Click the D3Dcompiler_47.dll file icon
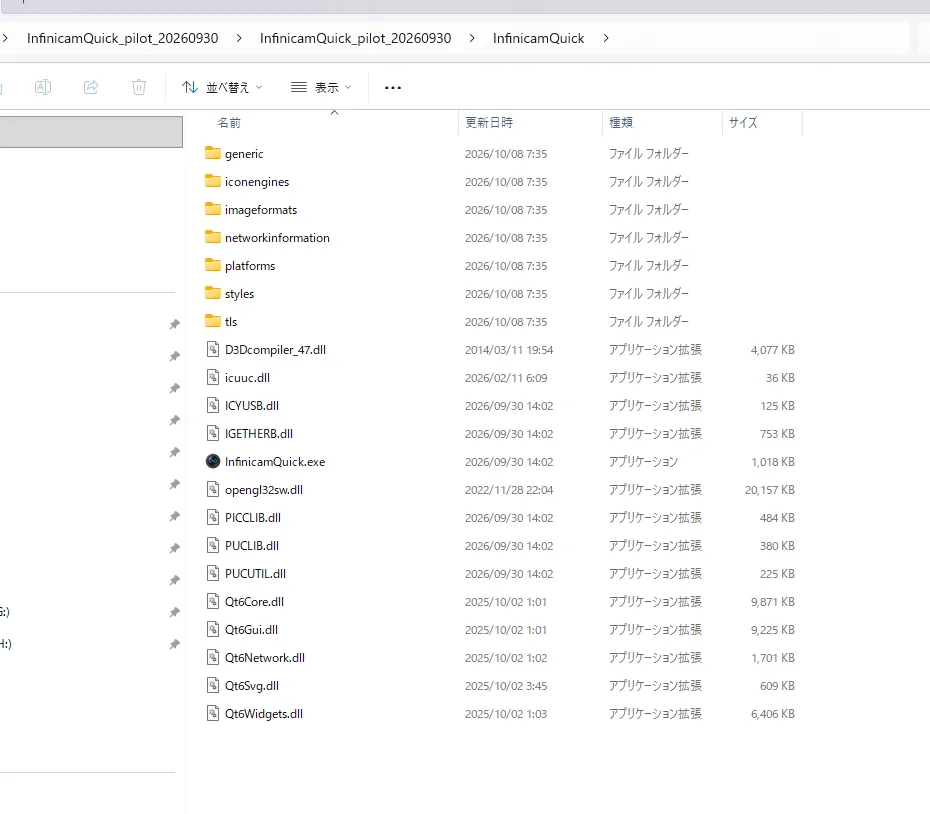This screenshot has width=930, height=814. point(213,349)
